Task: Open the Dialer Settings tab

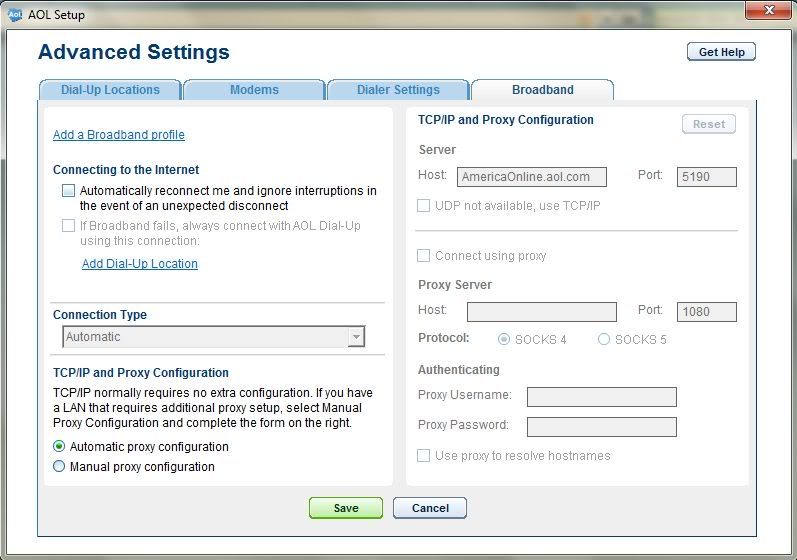Action: pyautogui.click(x=398, y=90)
